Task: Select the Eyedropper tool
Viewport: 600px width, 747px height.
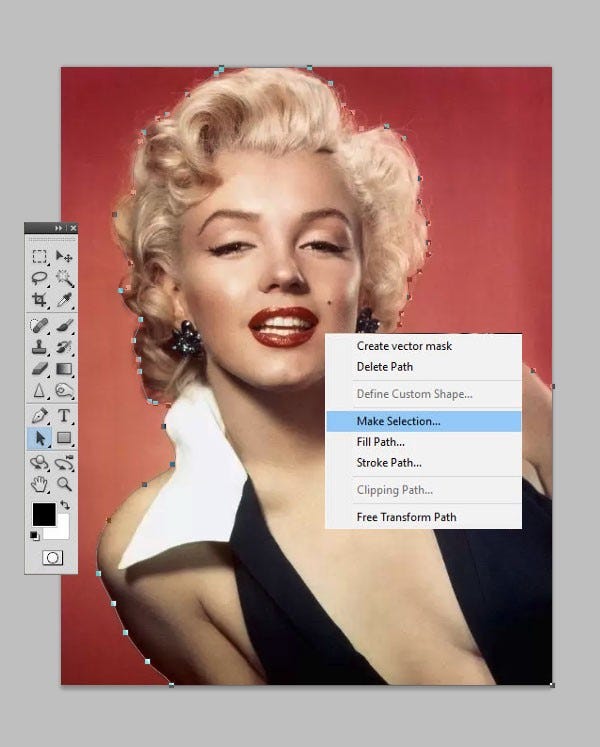Action: [64, 300]
